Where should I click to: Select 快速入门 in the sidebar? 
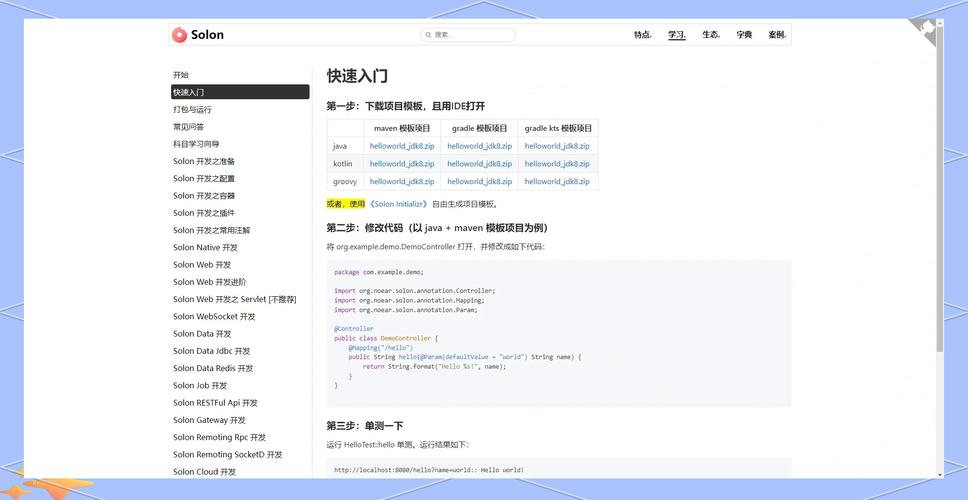240,92
